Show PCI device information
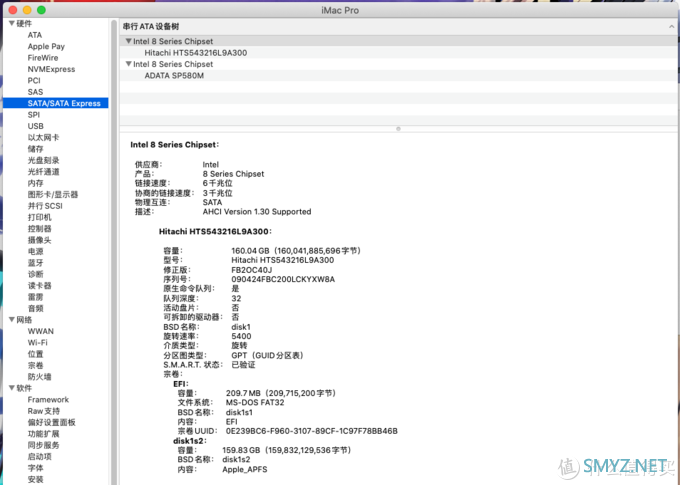This screenshot has height=485, width=680. (34, 81)
